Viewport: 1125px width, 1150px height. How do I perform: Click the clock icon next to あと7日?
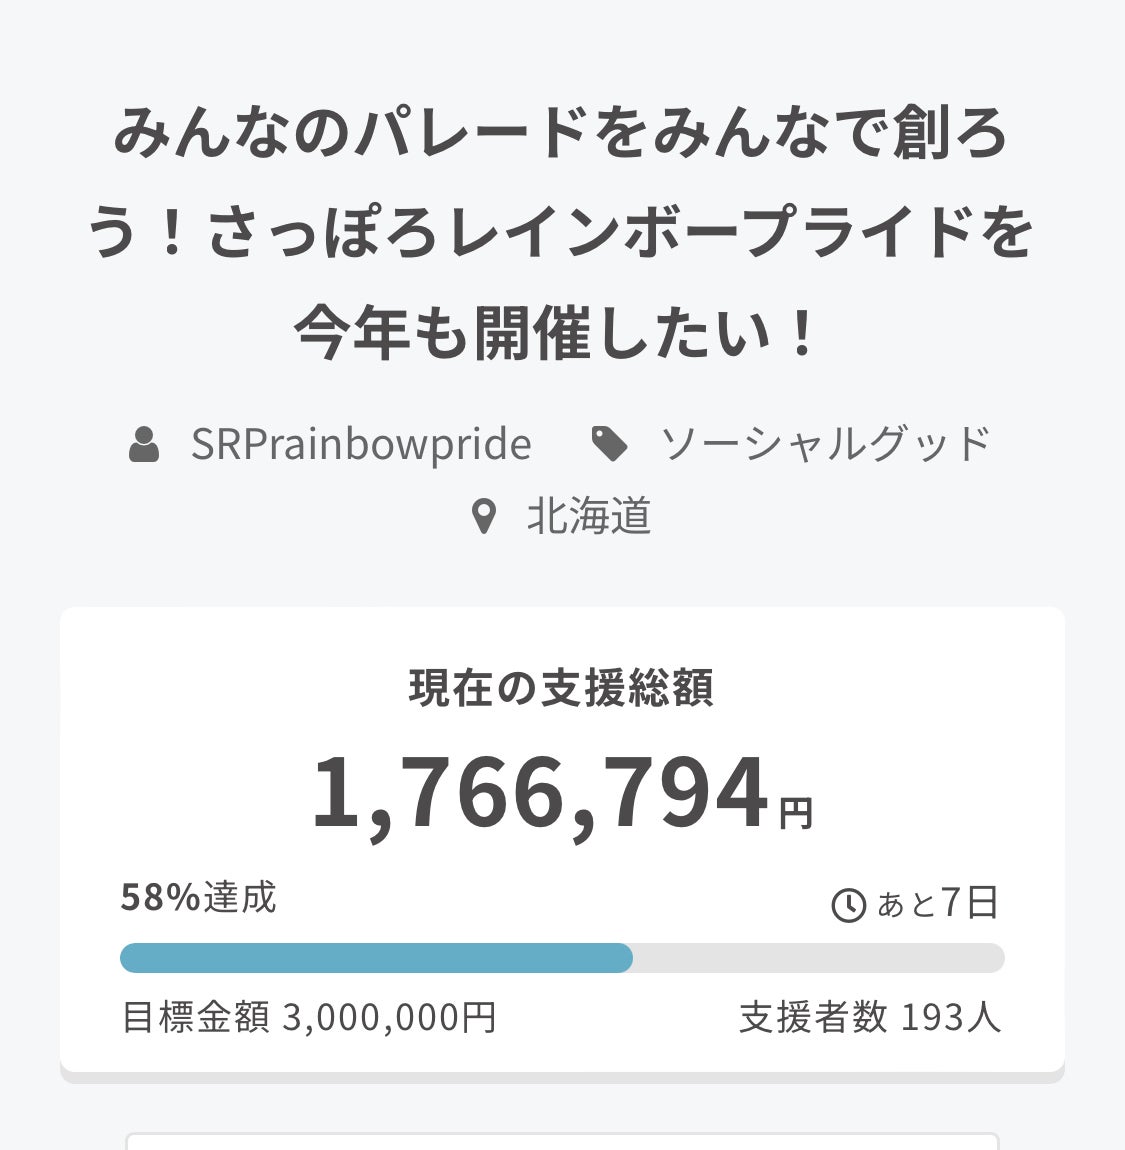click(848, 905)
